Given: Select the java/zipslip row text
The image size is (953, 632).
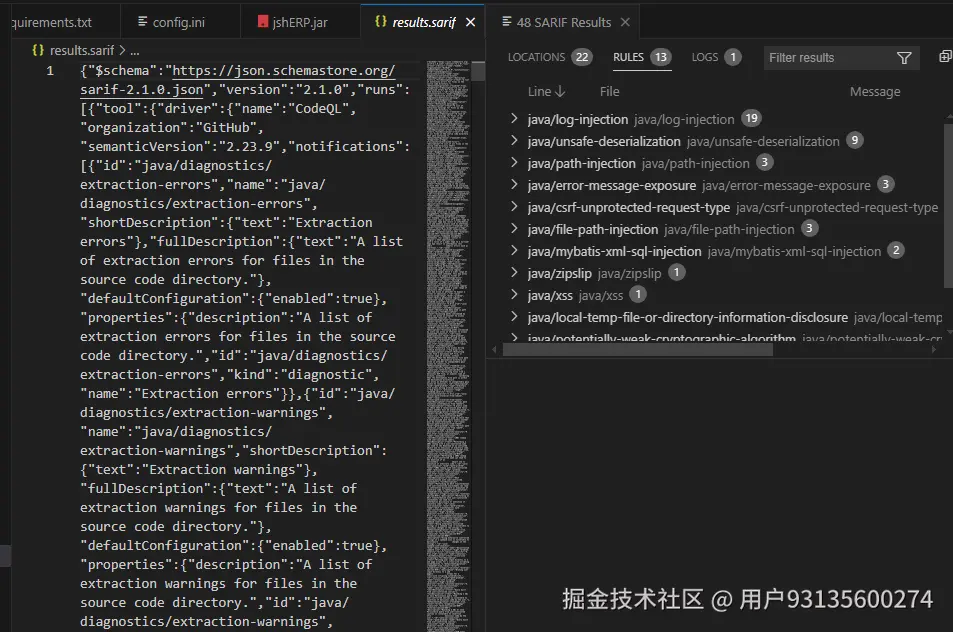Looking at the screenshot, I should point(559,273).
